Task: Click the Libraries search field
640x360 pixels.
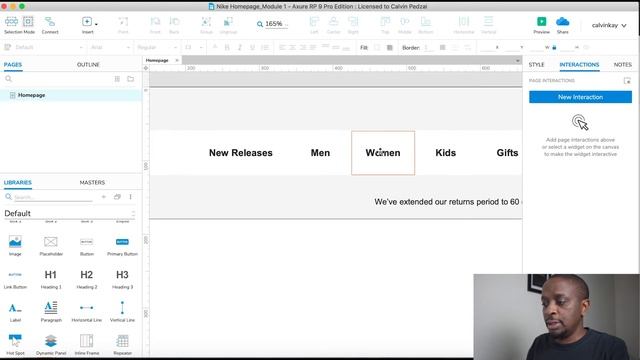Action: [x=53, y=197]
